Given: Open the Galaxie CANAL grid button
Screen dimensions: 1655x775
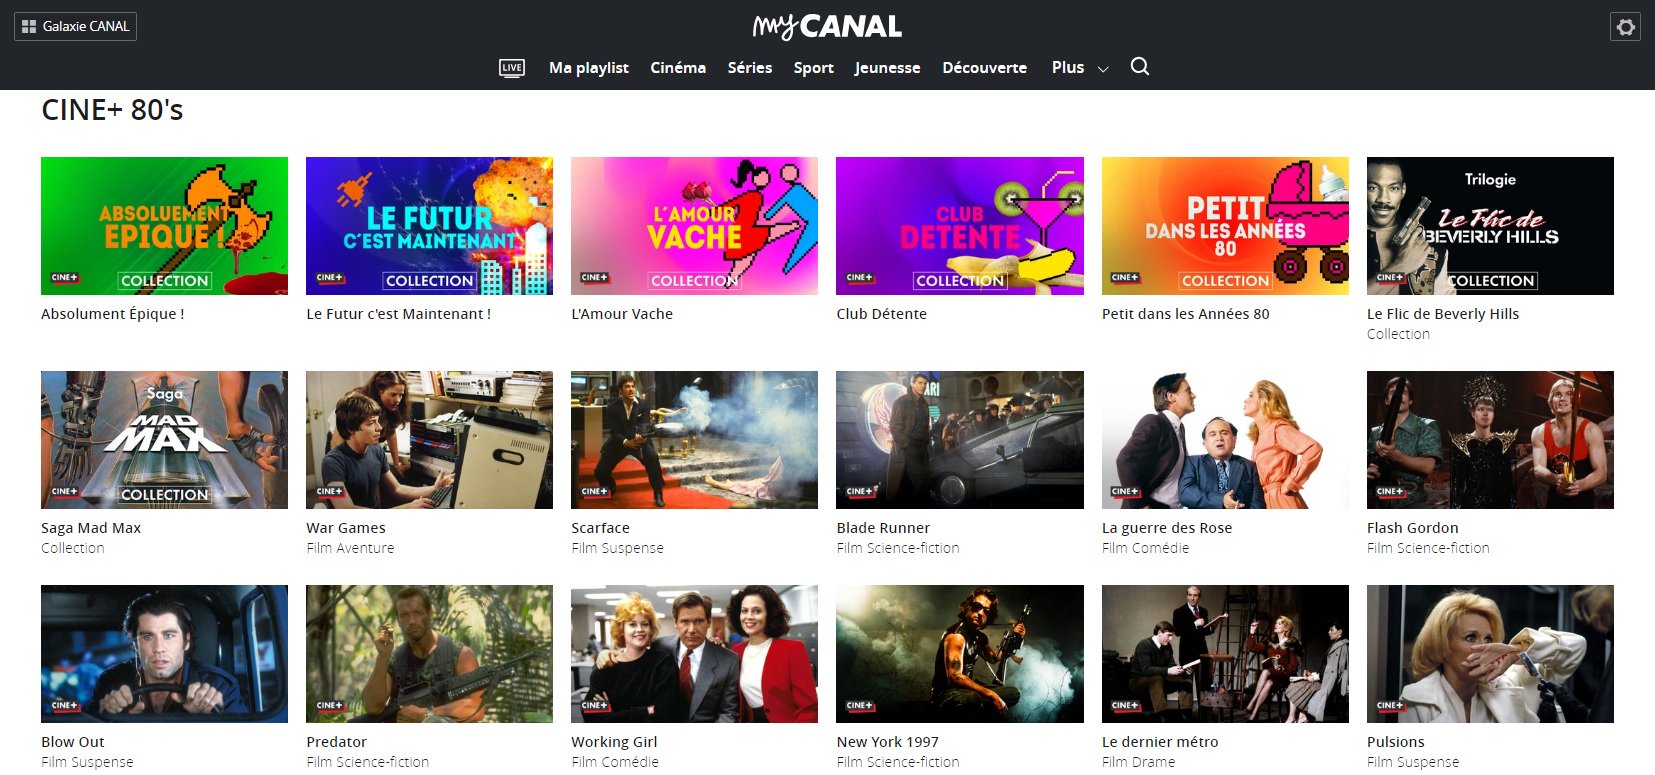Looking at the screenshot, I should 75,26.
